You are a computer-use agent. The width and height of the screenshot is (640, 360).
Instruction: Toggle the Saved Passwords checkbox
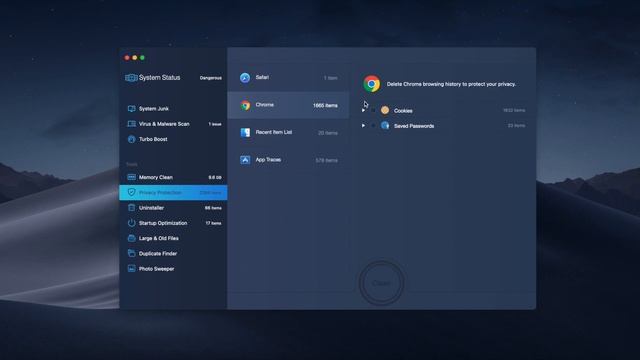tap(373, 126)
